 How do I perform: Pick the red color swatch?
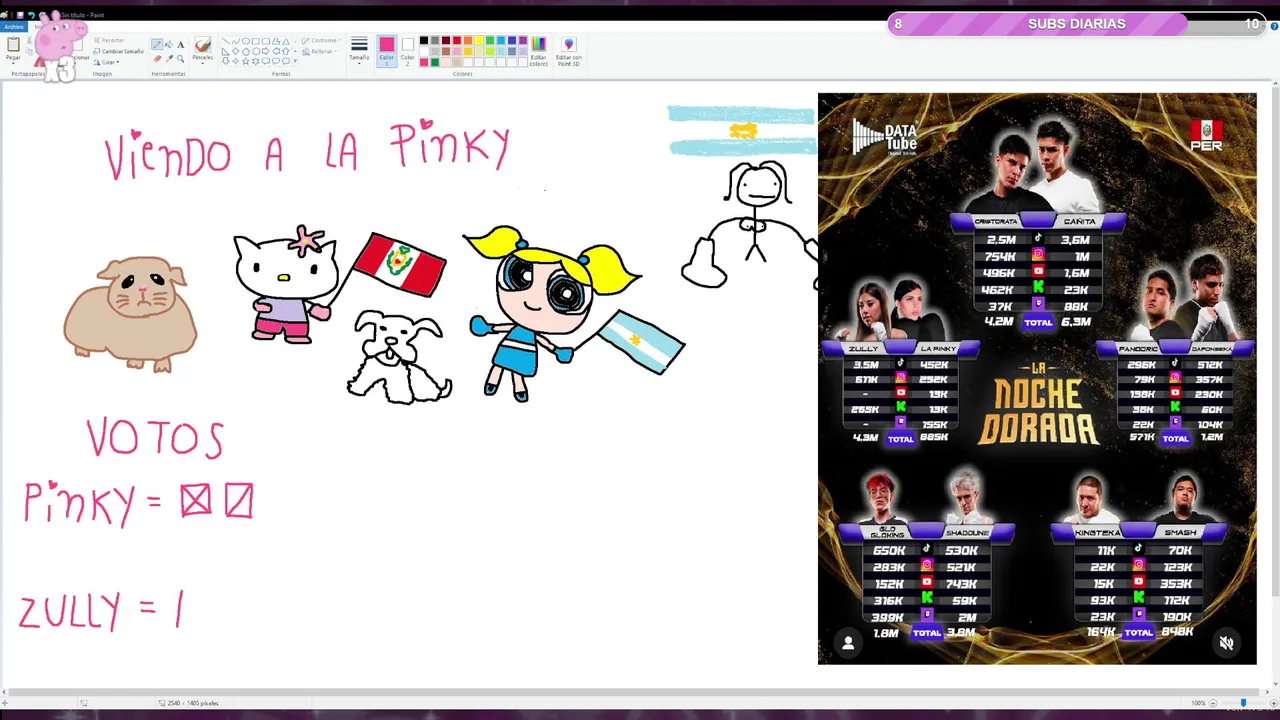(457, 40)
